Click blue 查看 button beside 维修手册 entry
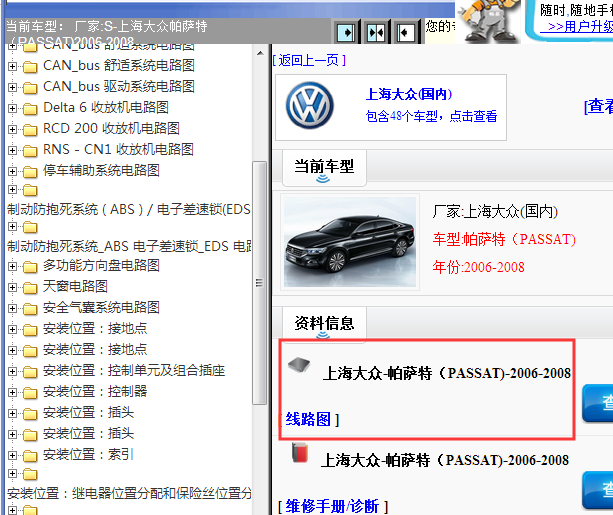Image resolution: width=613 pixels, height=515 pixels. (x=597, y=490)
